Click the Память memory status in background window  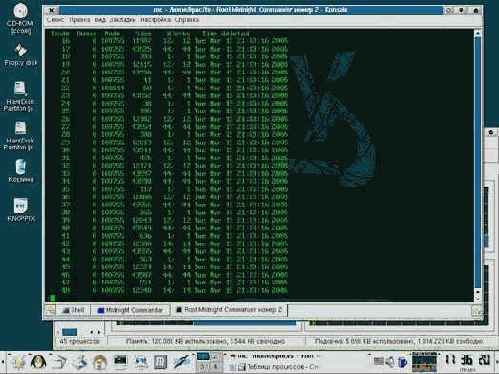[x=205, y=341]
